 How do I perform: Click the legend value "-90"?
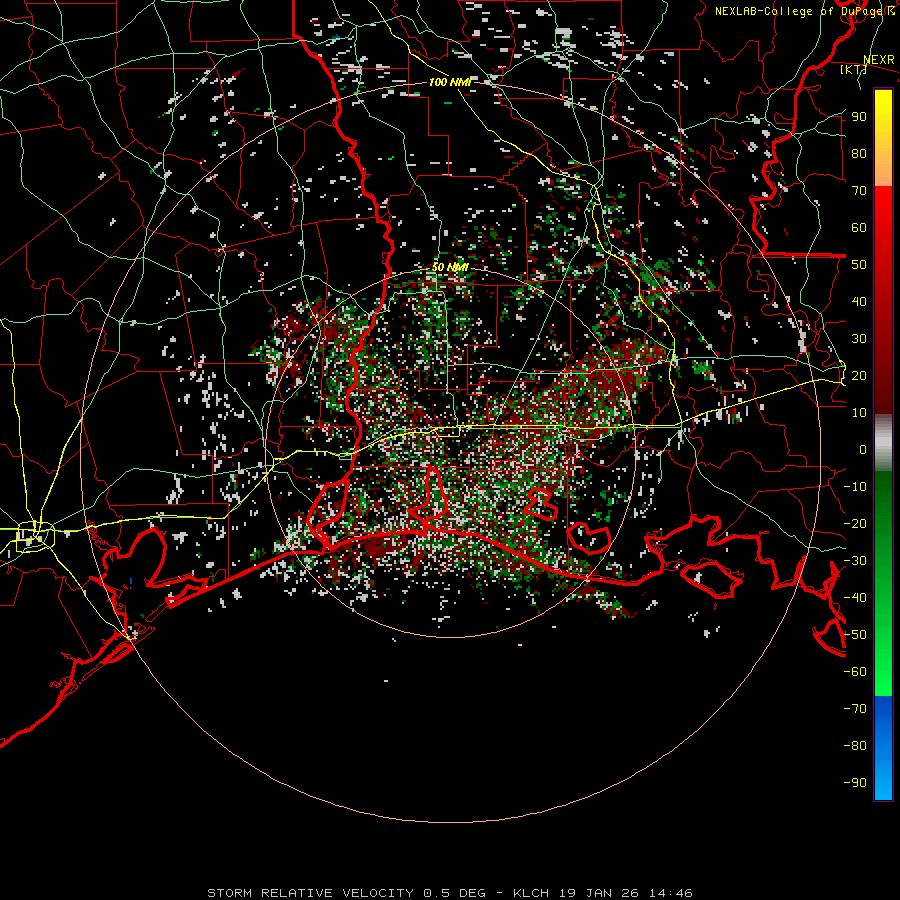point(855,783)
